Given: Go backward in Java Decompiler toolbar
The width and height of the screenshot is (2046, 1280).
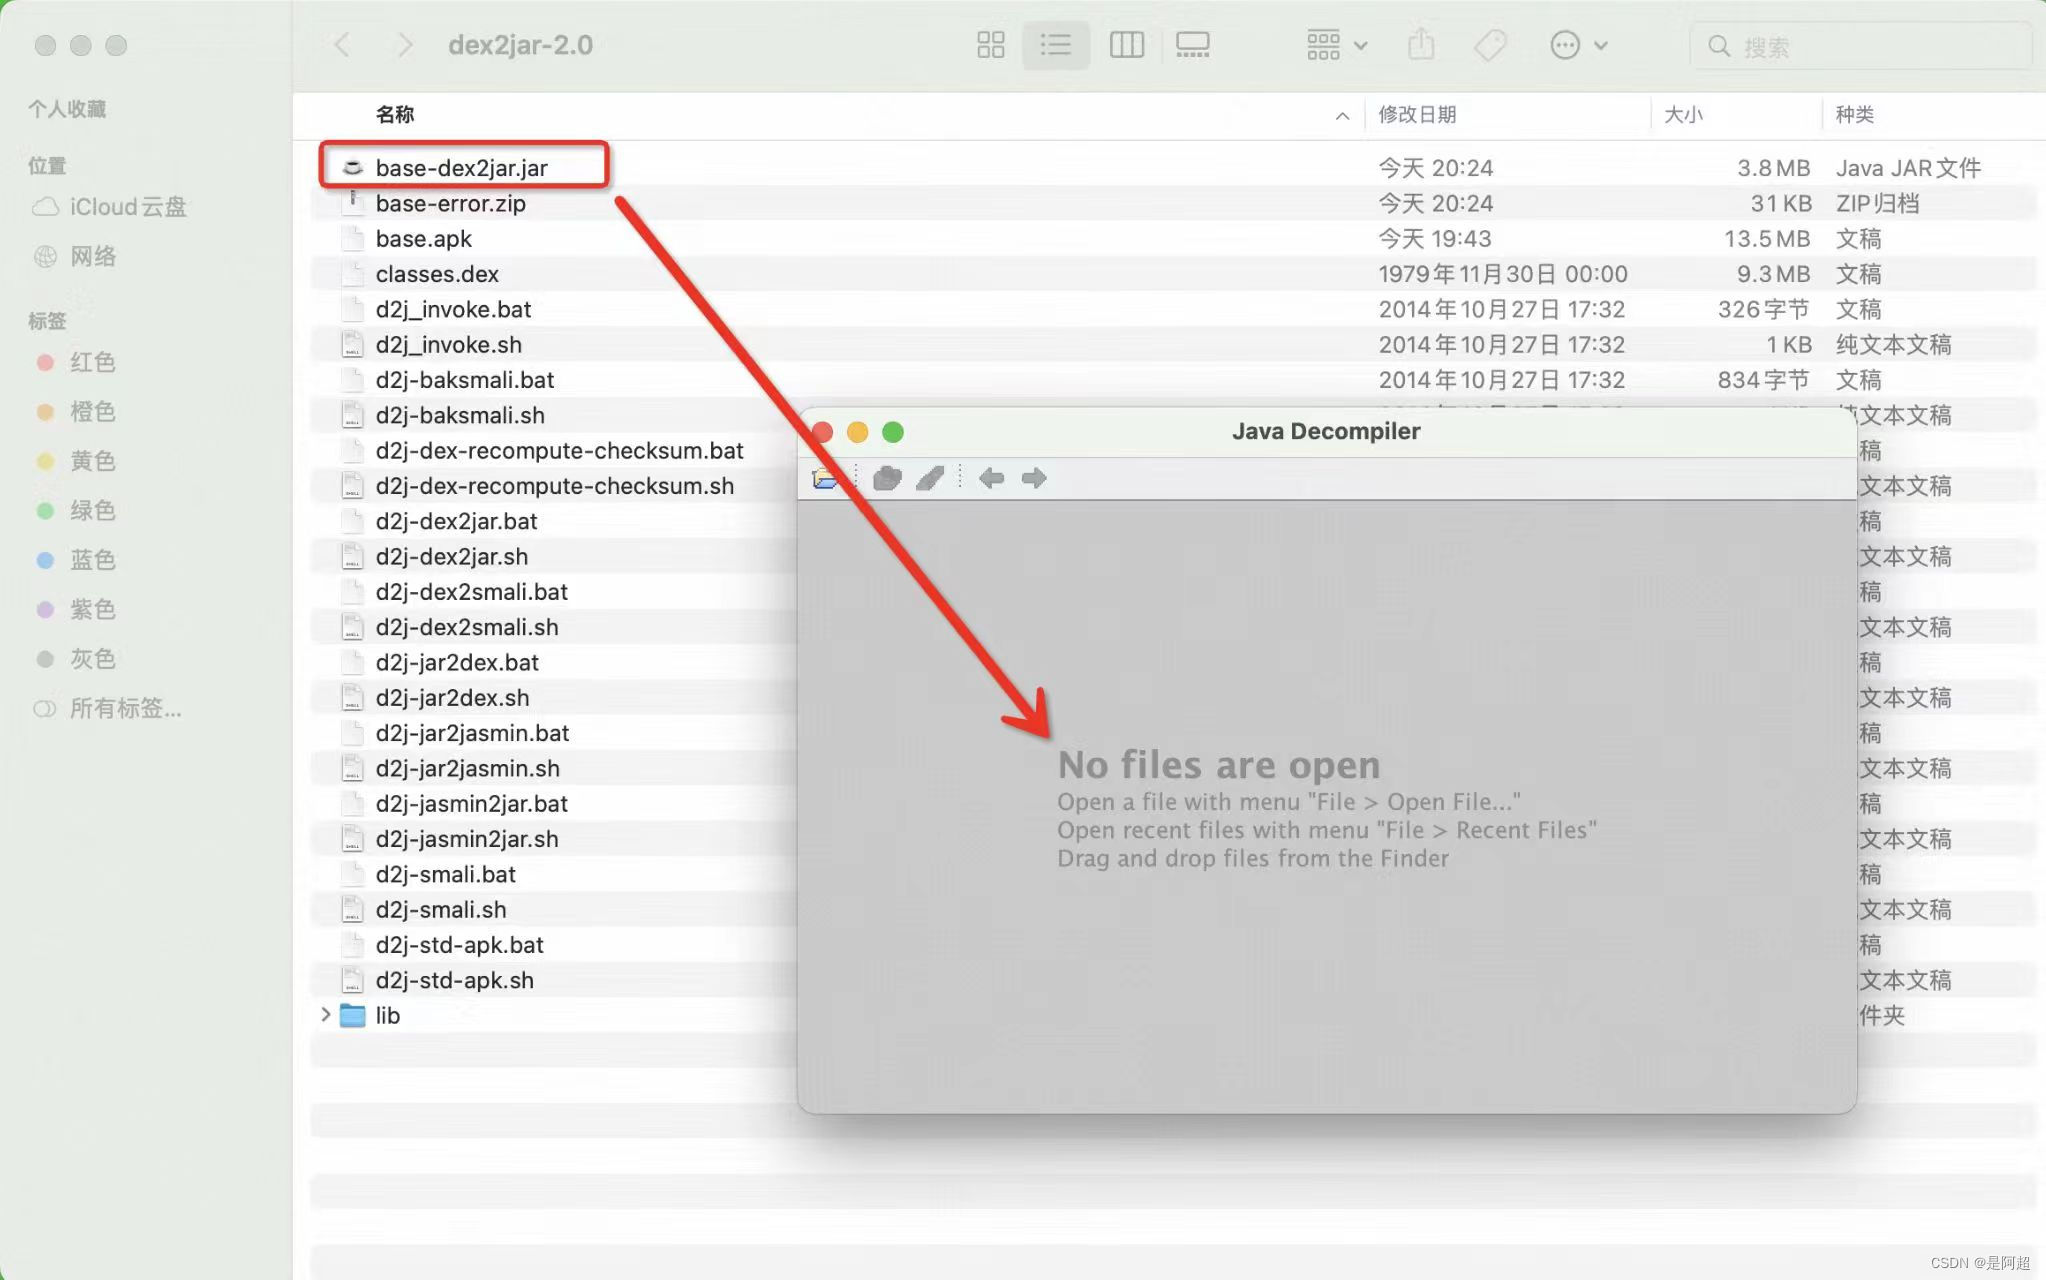Looking at the screenshot, I should pos(991,478).
